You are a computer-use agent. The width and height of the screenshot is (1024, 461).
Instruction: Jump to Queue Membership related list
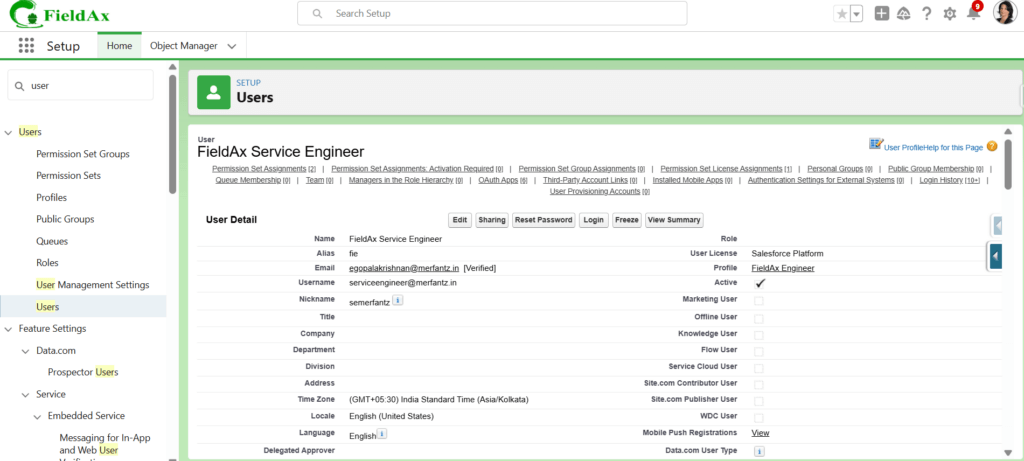(x=248, y=180)
